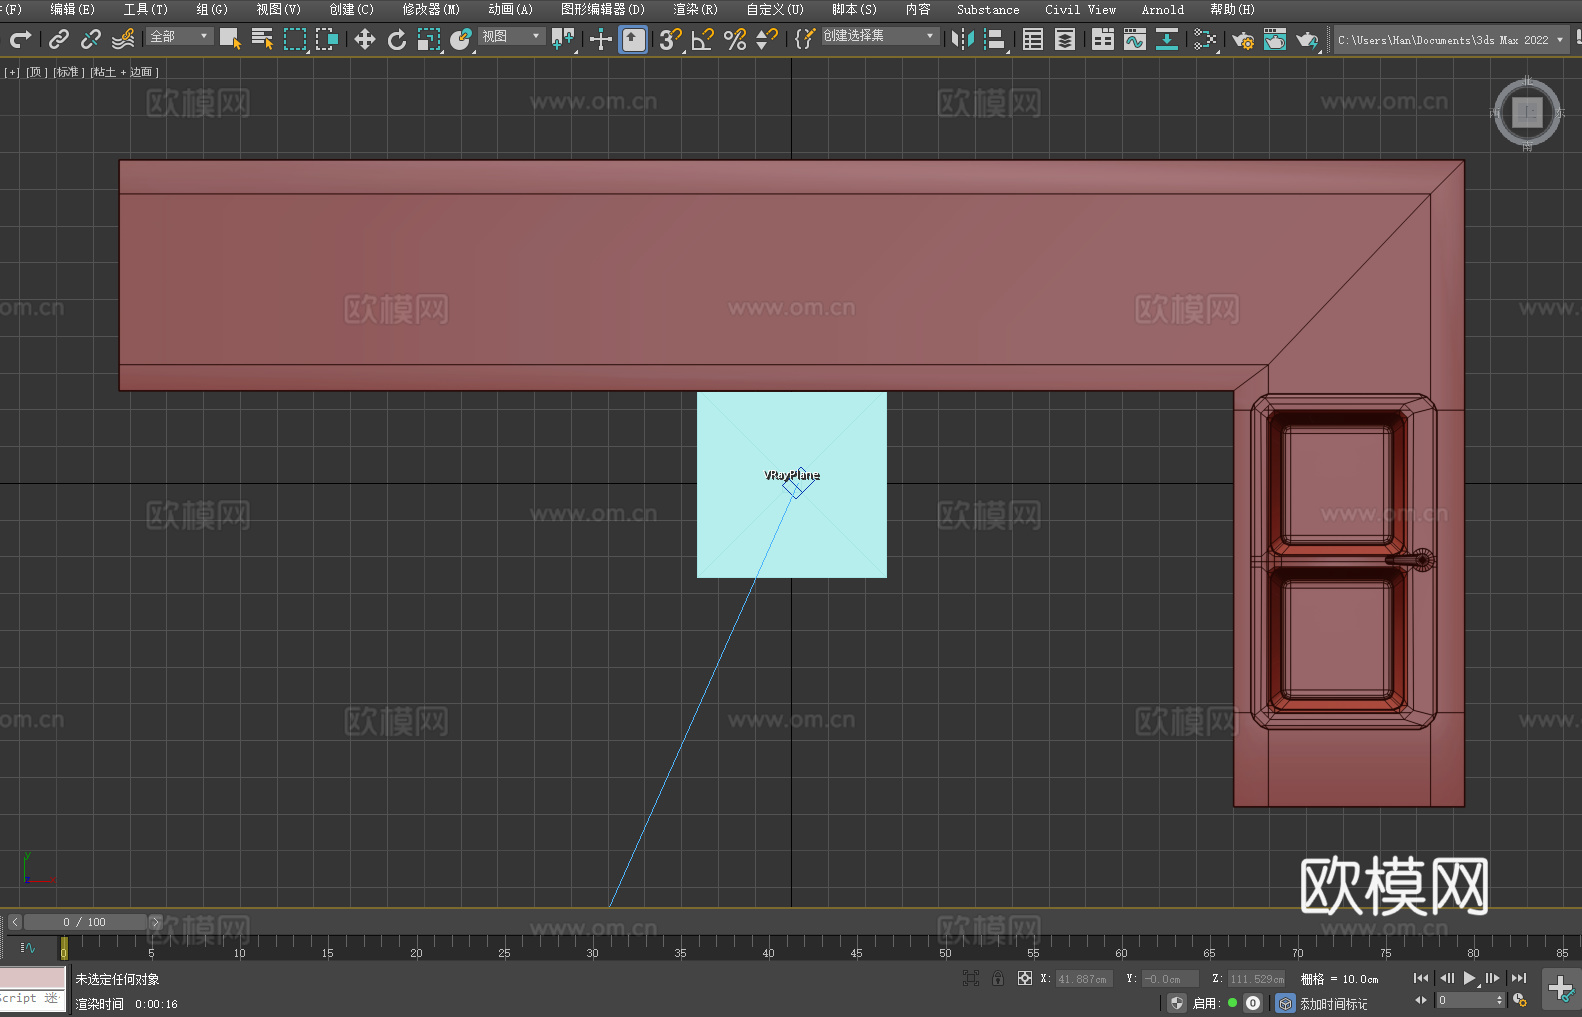The height and width of the screenshot is (1017, 1582).
Task: Toggle 3D Snaps on or off
Action: click(x=671, y=39)
